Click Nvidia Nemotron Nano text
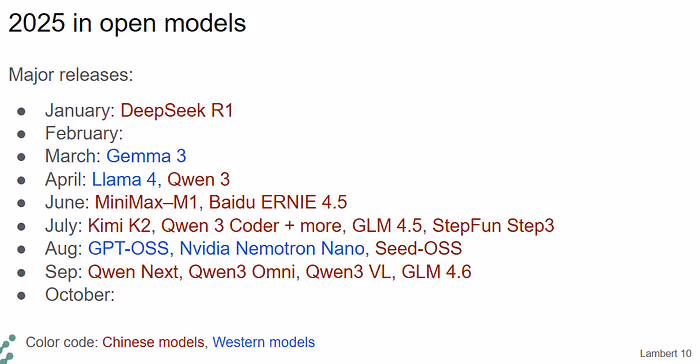700x364 pixels. click(x=272, y=248)
